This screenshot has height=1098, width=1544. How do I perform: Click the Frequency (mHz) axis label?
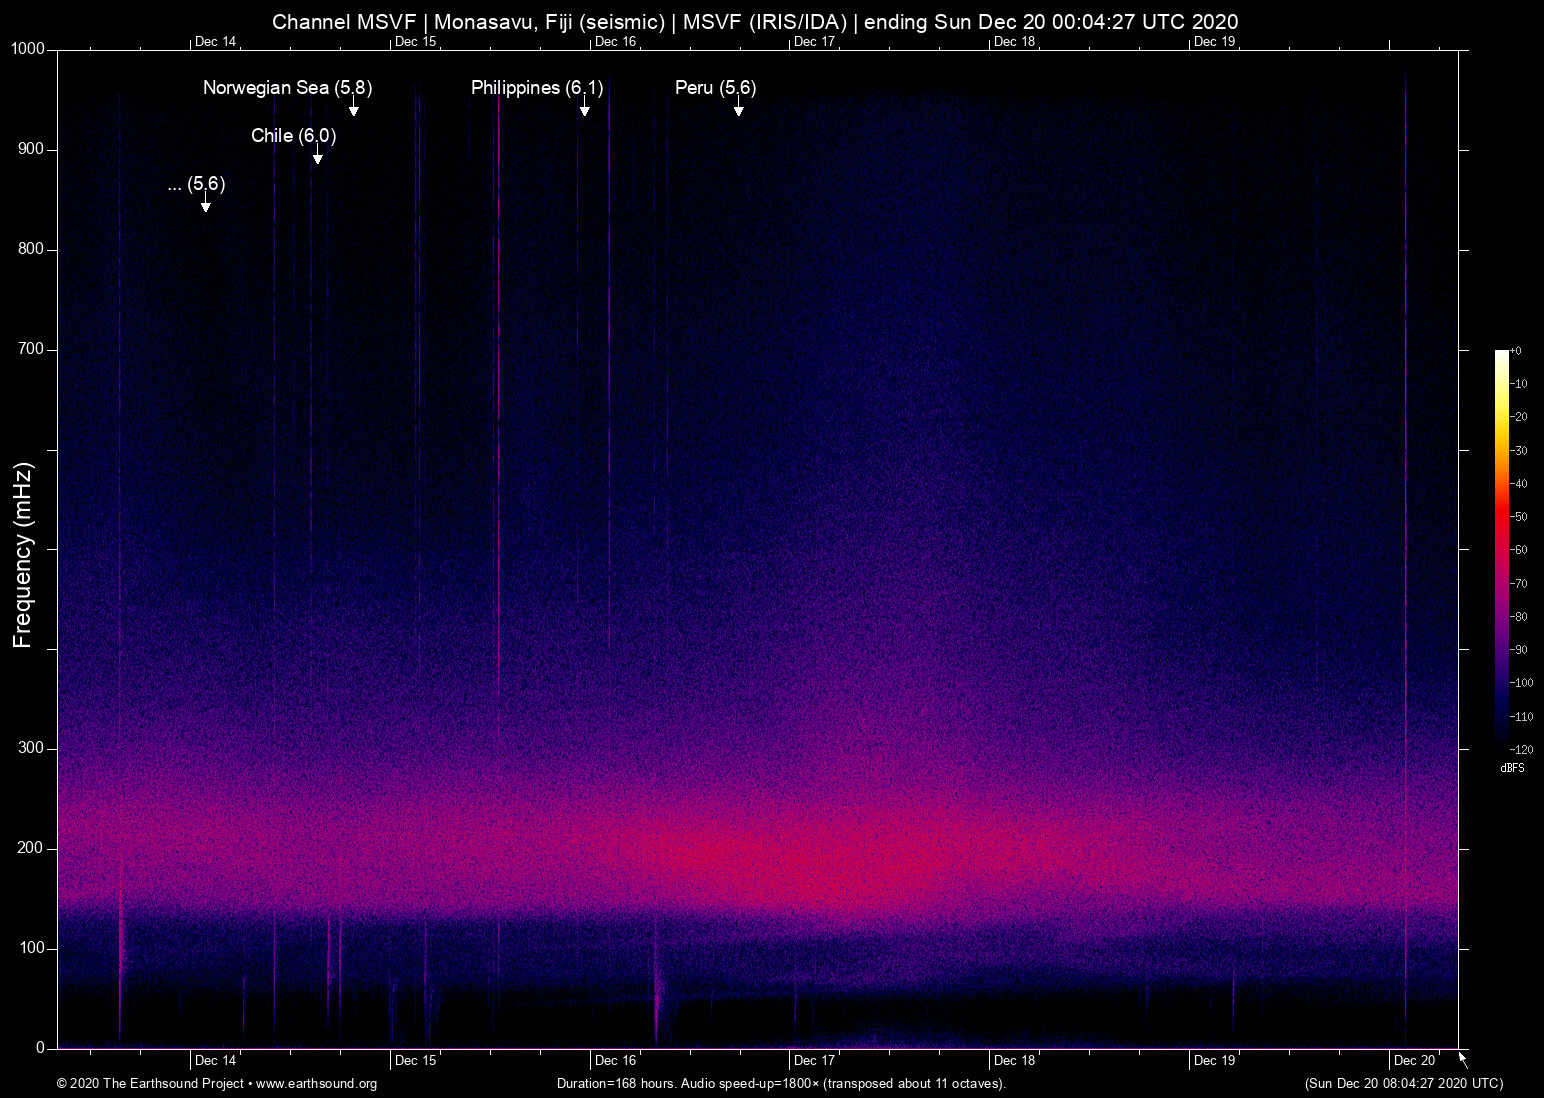(23, 555)
